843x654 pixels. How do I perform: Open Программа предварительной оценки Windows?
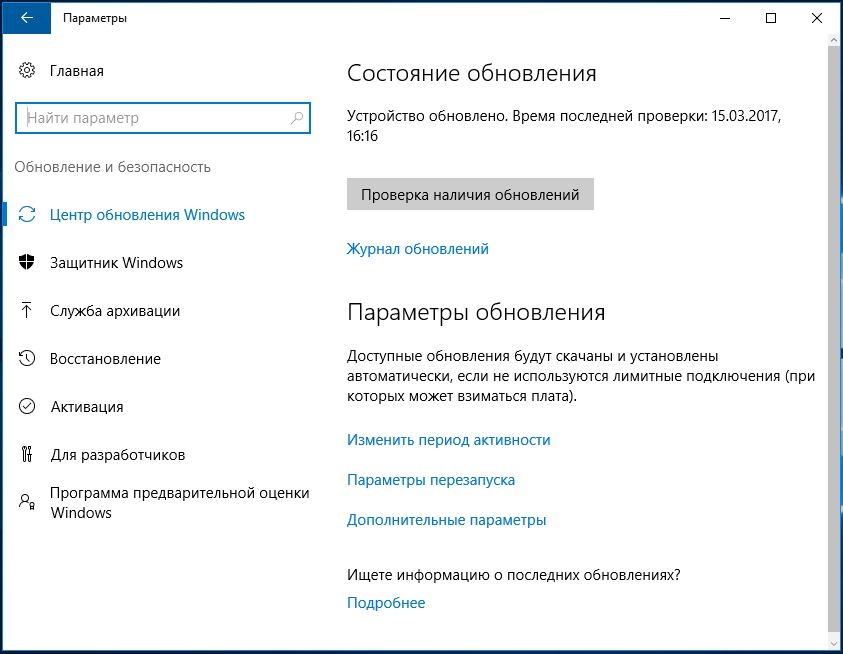(x=180, y=502)
